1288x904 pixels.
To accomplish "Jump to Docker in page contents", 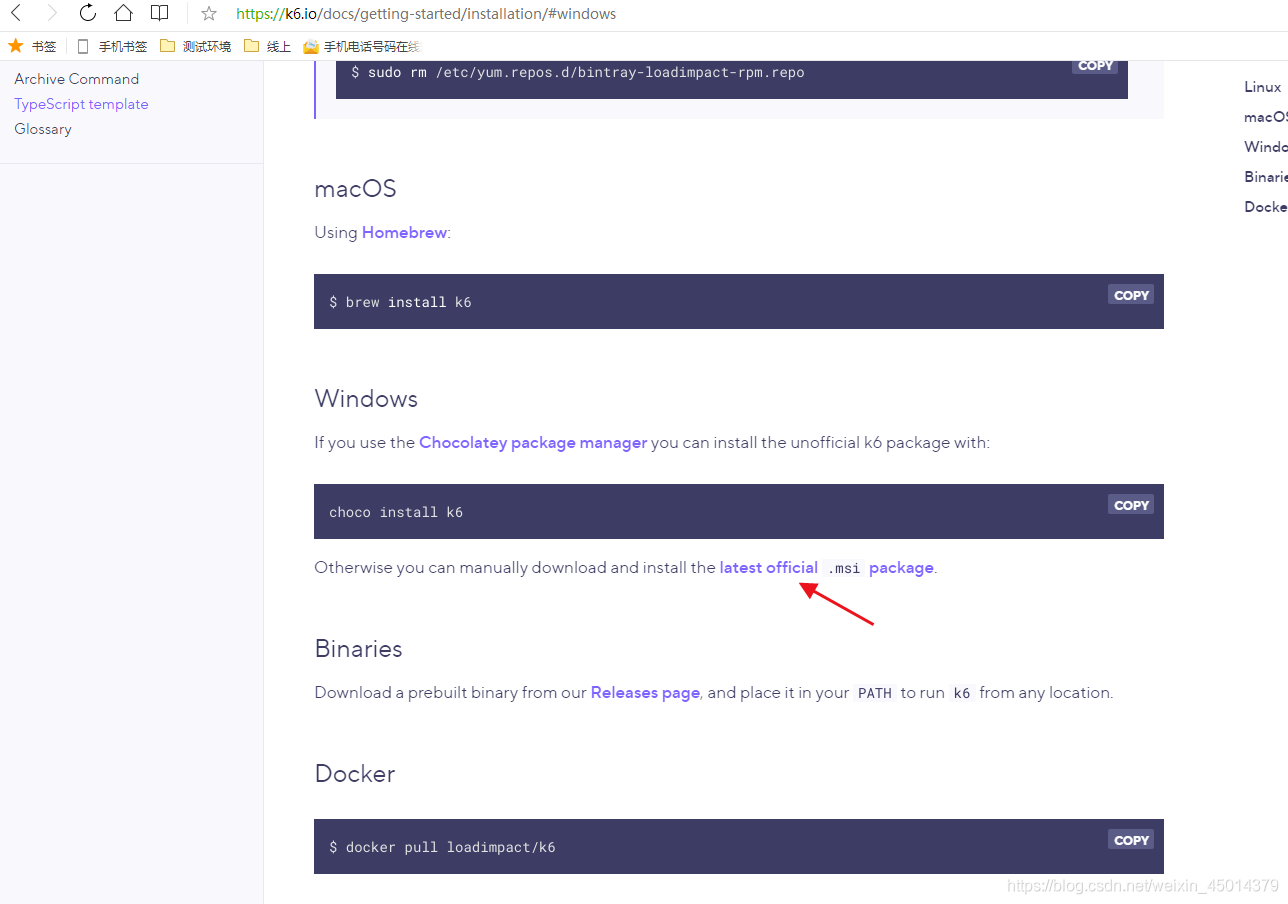I will pyautogui.click(x=1265, y=207).
